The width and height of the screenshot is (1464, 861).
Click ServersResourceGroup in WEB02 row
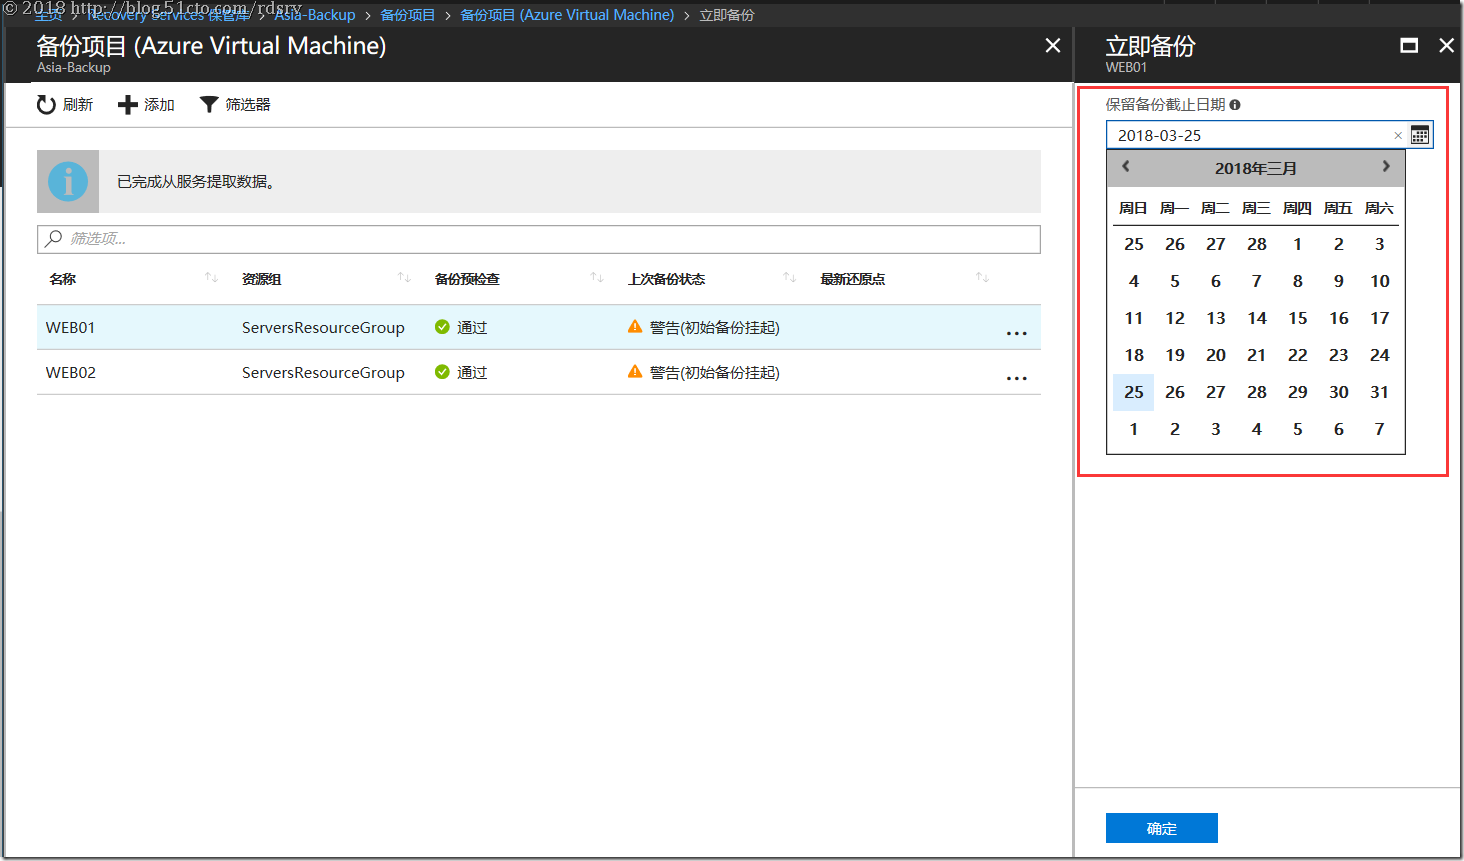pos(323,372)
